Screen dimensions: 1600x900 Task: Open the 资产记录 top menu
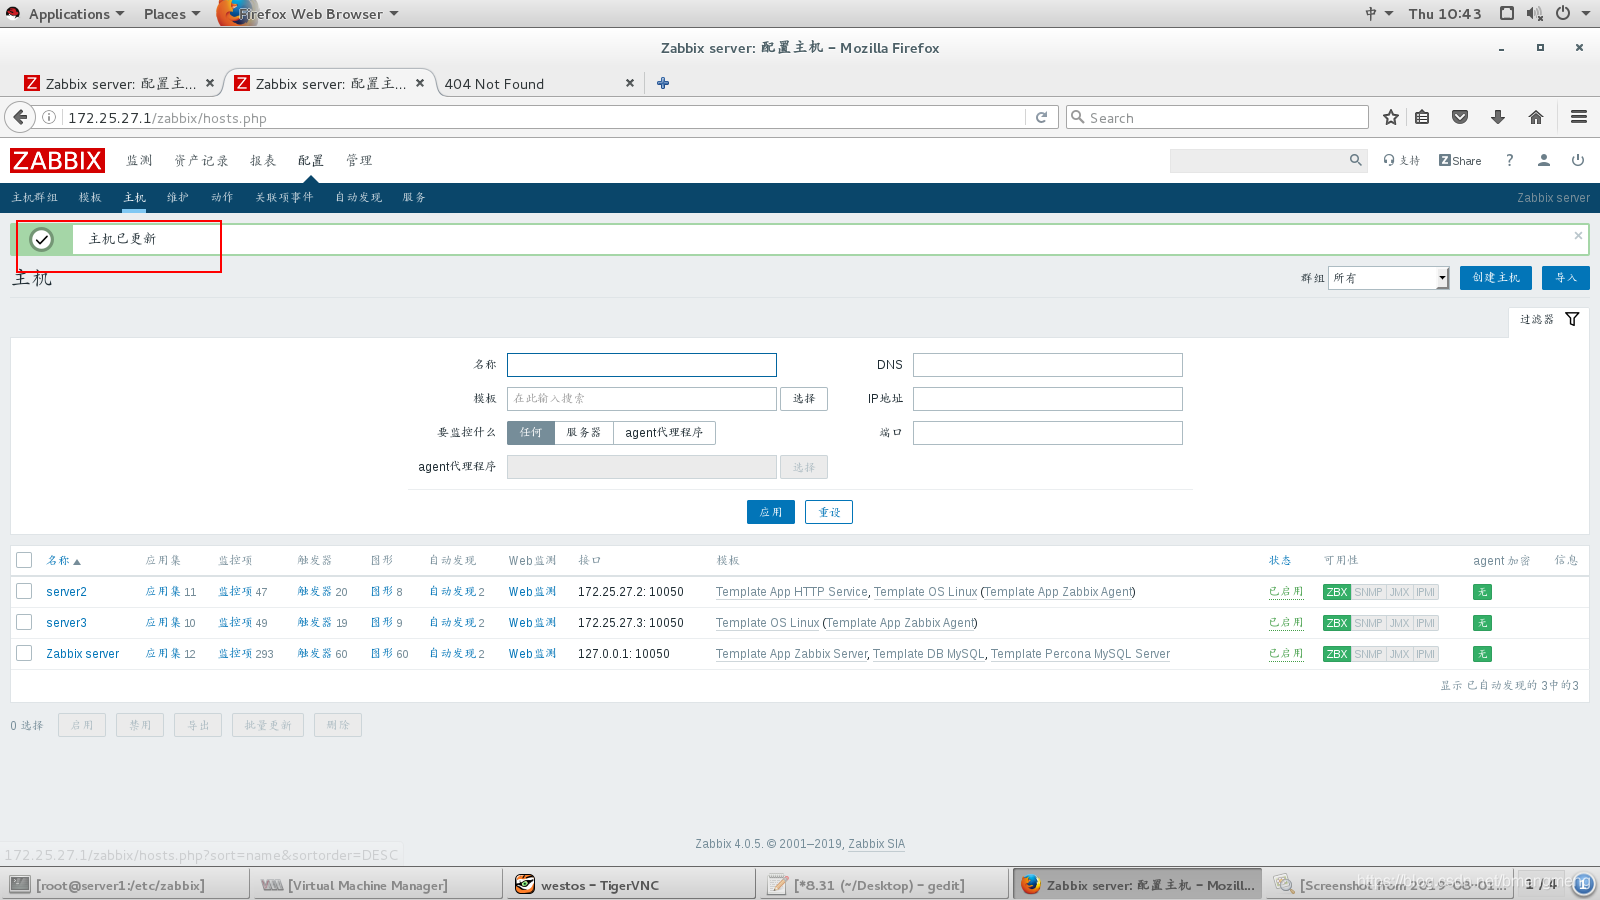(201, 160)
